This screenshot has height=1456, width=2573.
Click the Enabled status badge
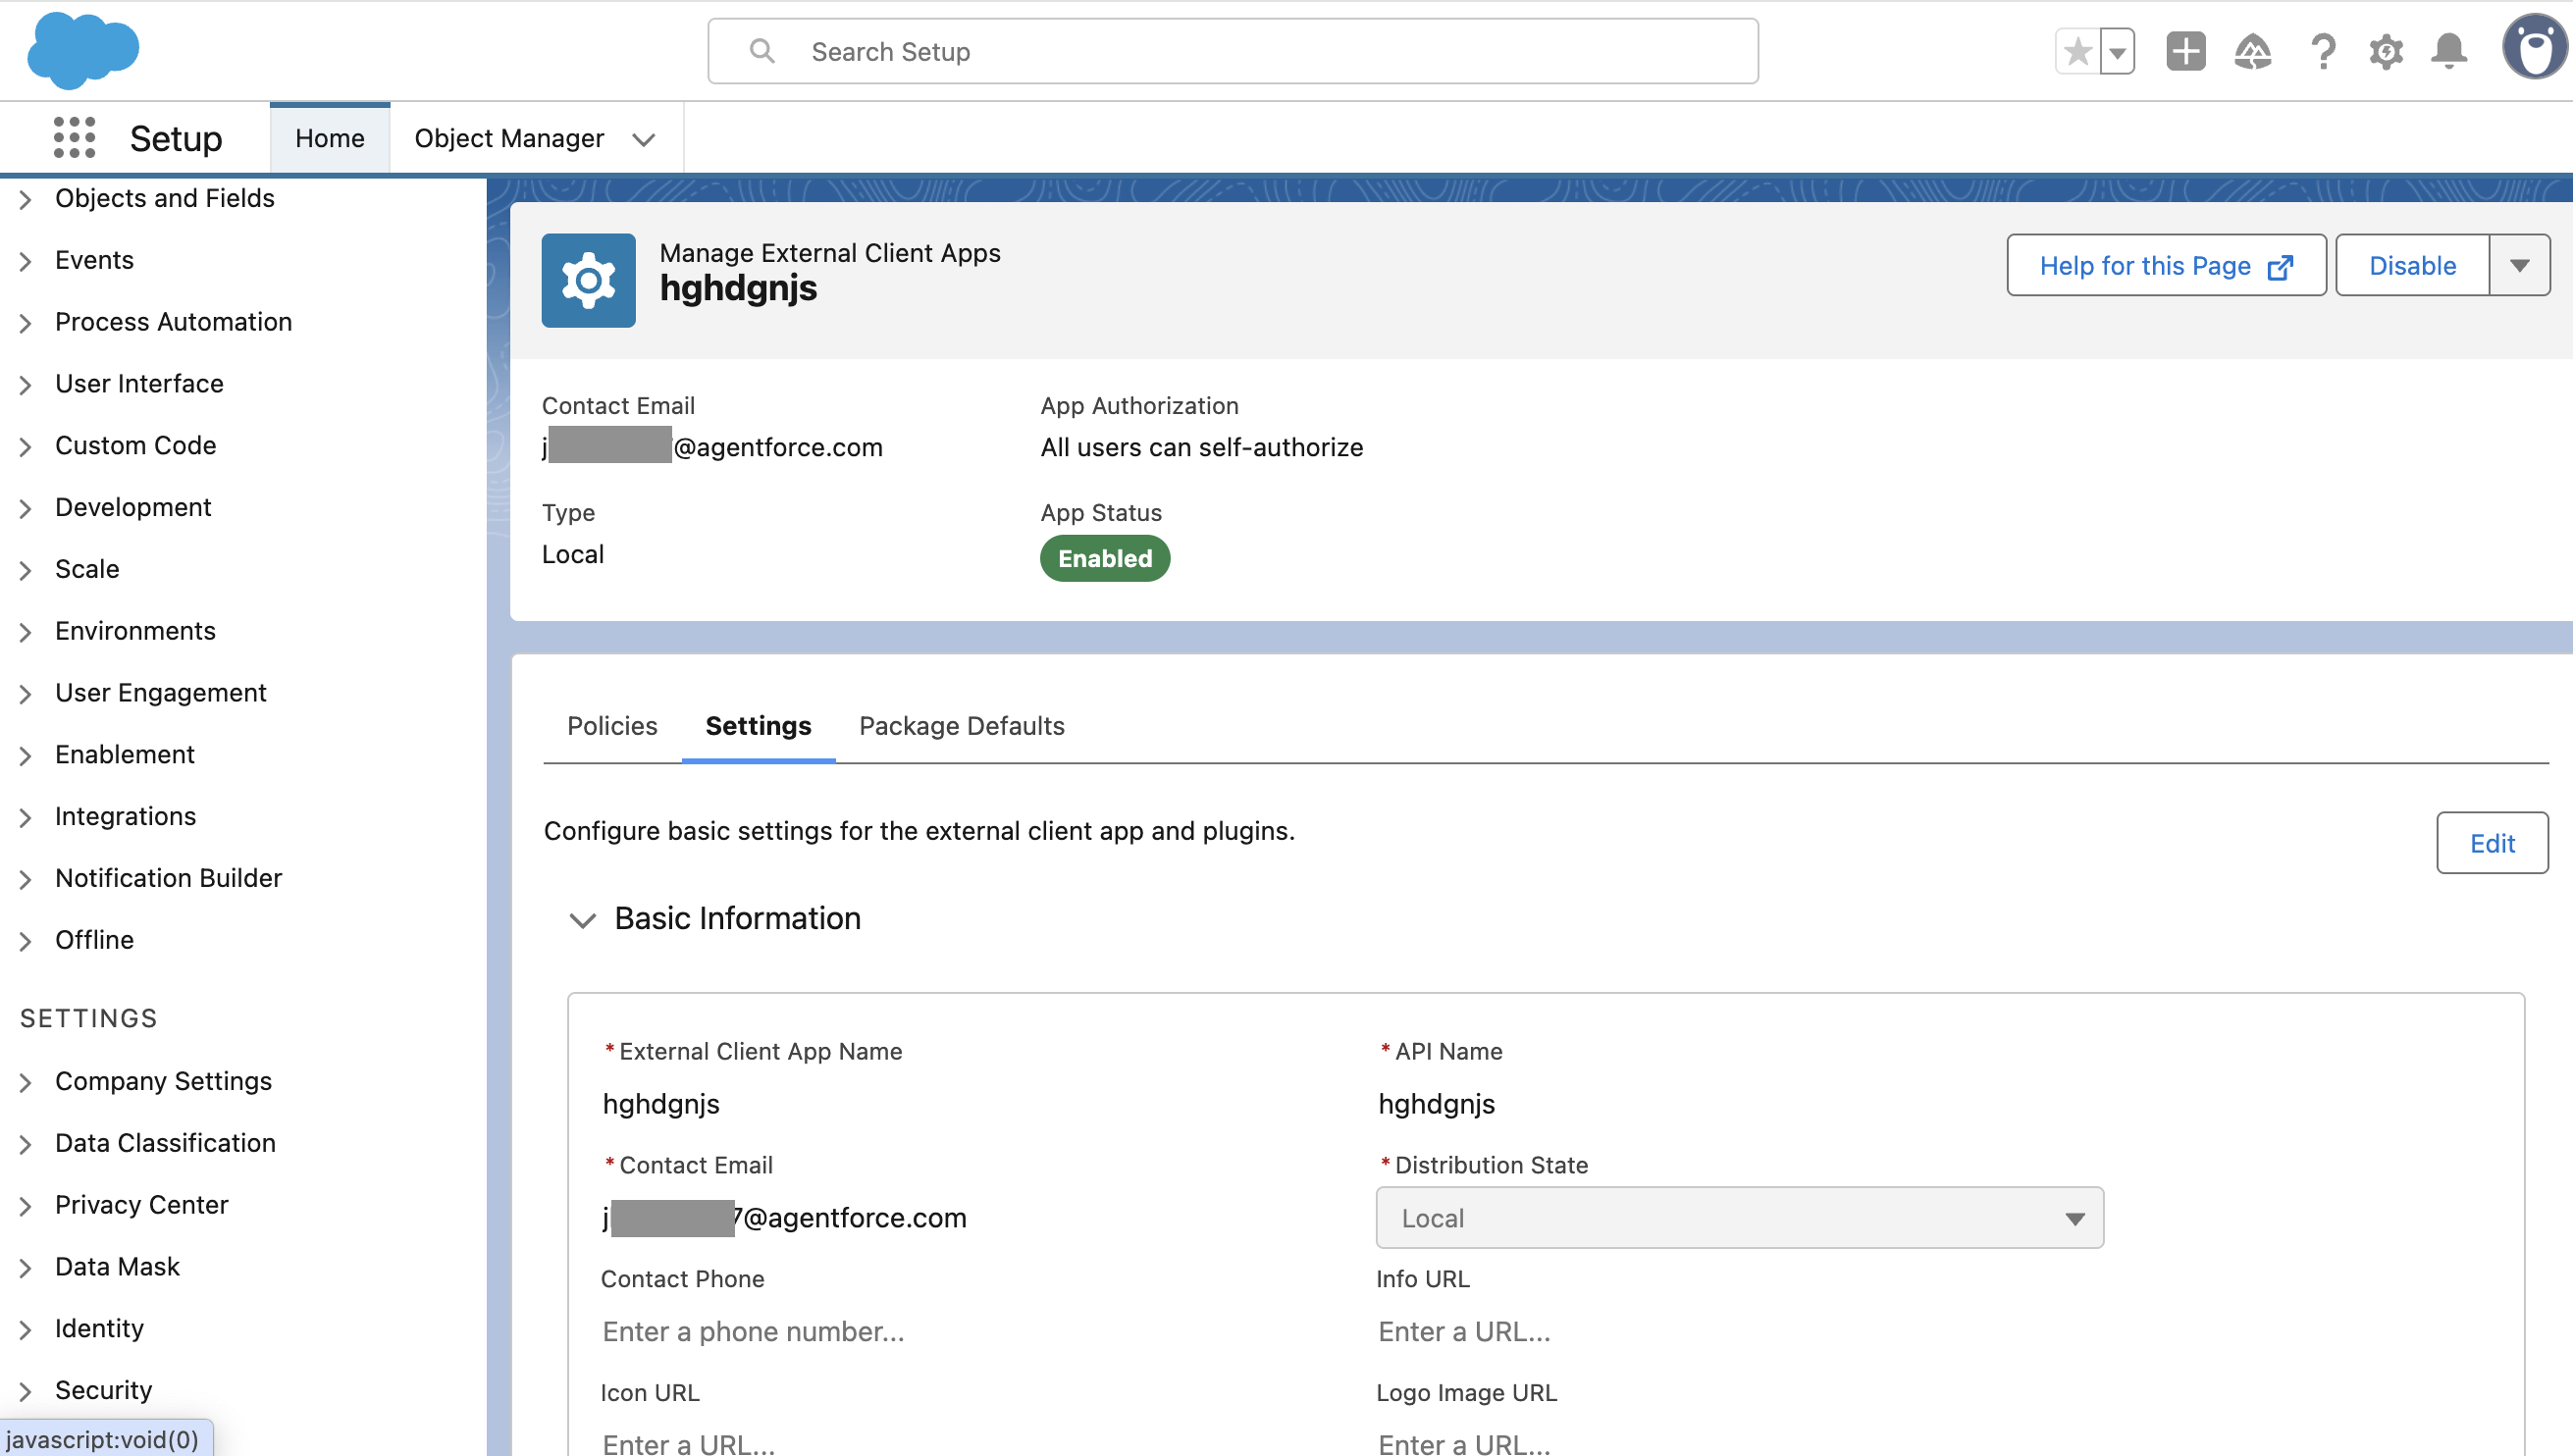click(1104, 558)
